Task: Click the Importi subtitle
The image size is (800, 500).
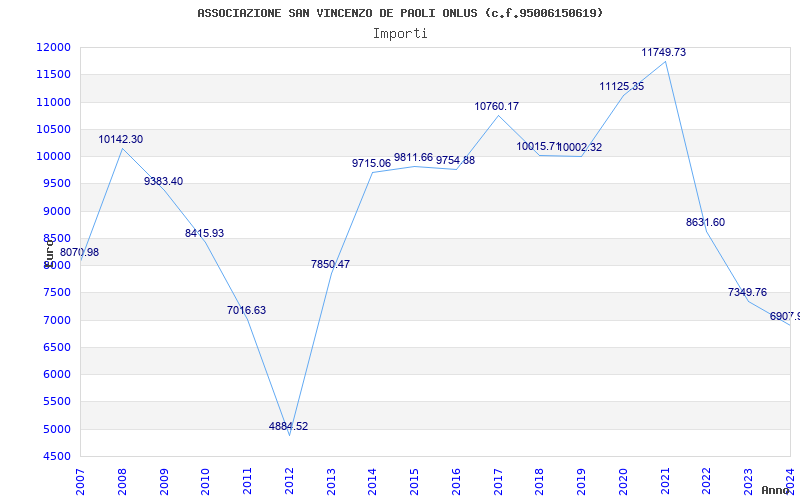Action: tap(400, 34)
